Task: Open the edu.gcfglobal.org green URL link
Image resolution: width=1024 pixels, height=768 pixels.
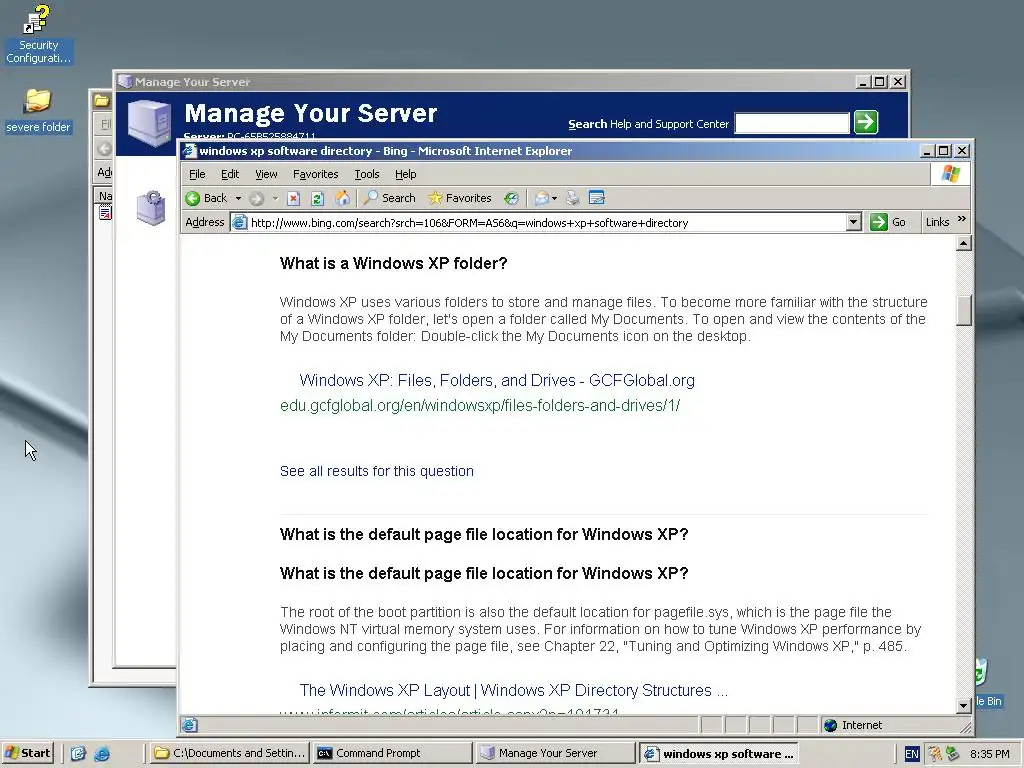Action: point(480,406)
